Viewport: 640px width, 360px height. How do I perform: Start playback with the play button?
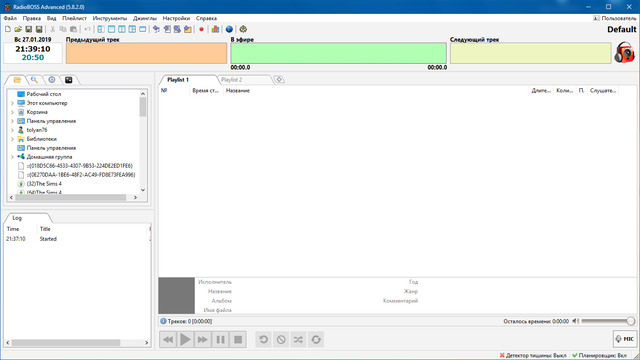tap(185, 340)
